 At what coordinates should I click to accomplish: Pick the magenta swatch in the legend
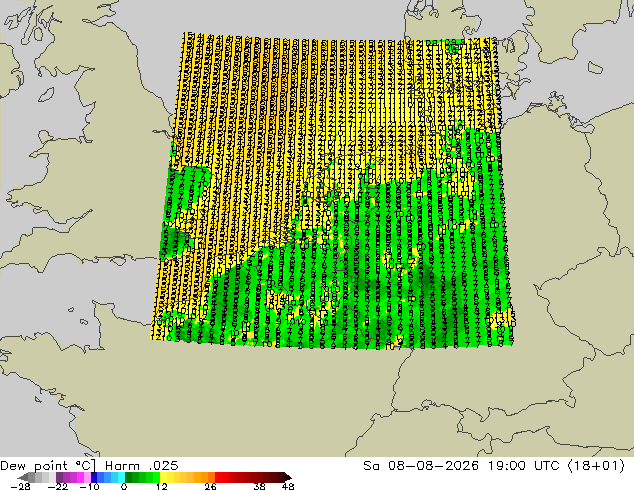pyautogui.click(x=80, y=477)
